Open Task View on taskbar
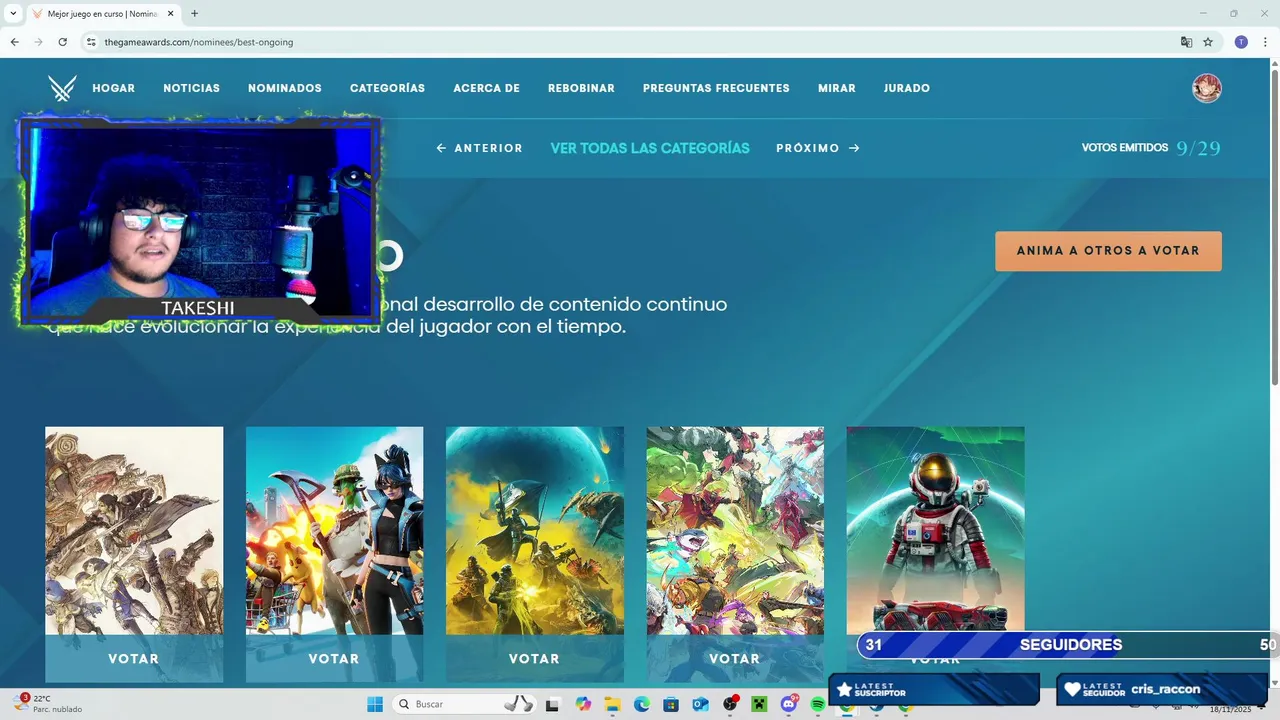Screen dimensions: 1280x720 [x=552, y=704]
